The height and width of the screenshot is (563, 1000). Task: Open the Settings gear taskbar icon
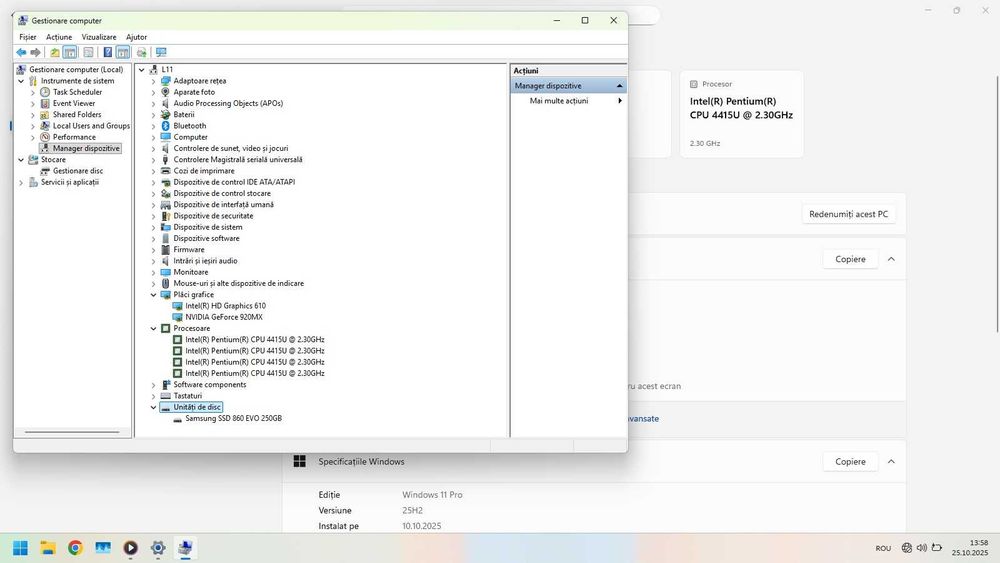[158, 548]
